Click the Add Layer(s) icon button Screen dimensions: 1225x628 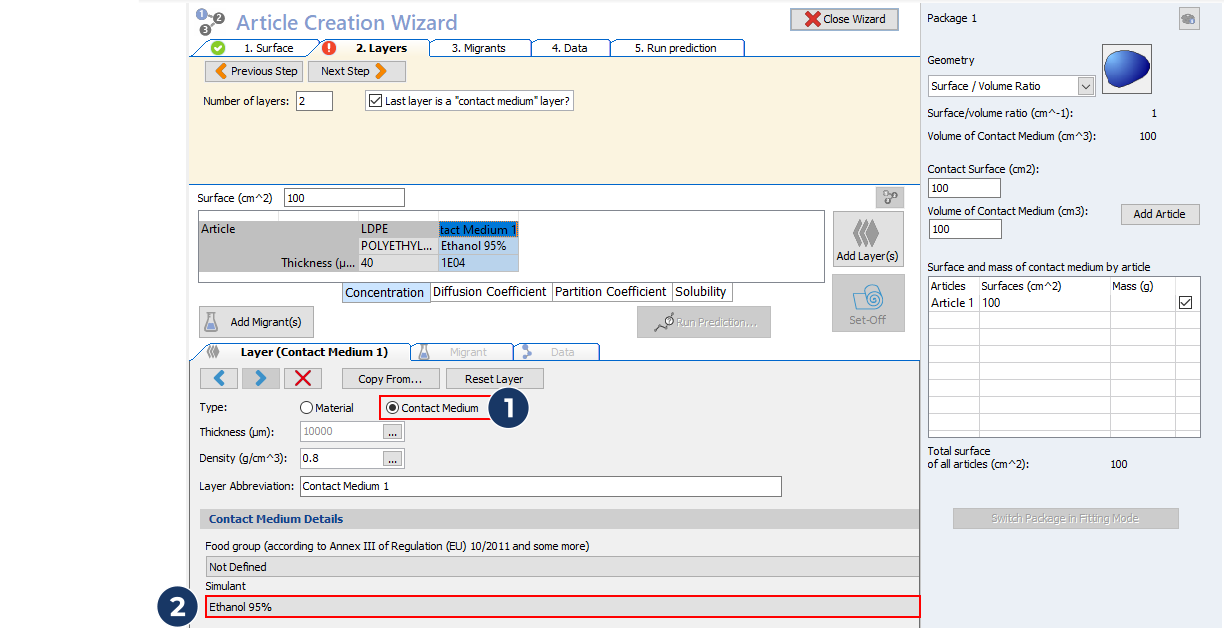[x=867, y=240]
